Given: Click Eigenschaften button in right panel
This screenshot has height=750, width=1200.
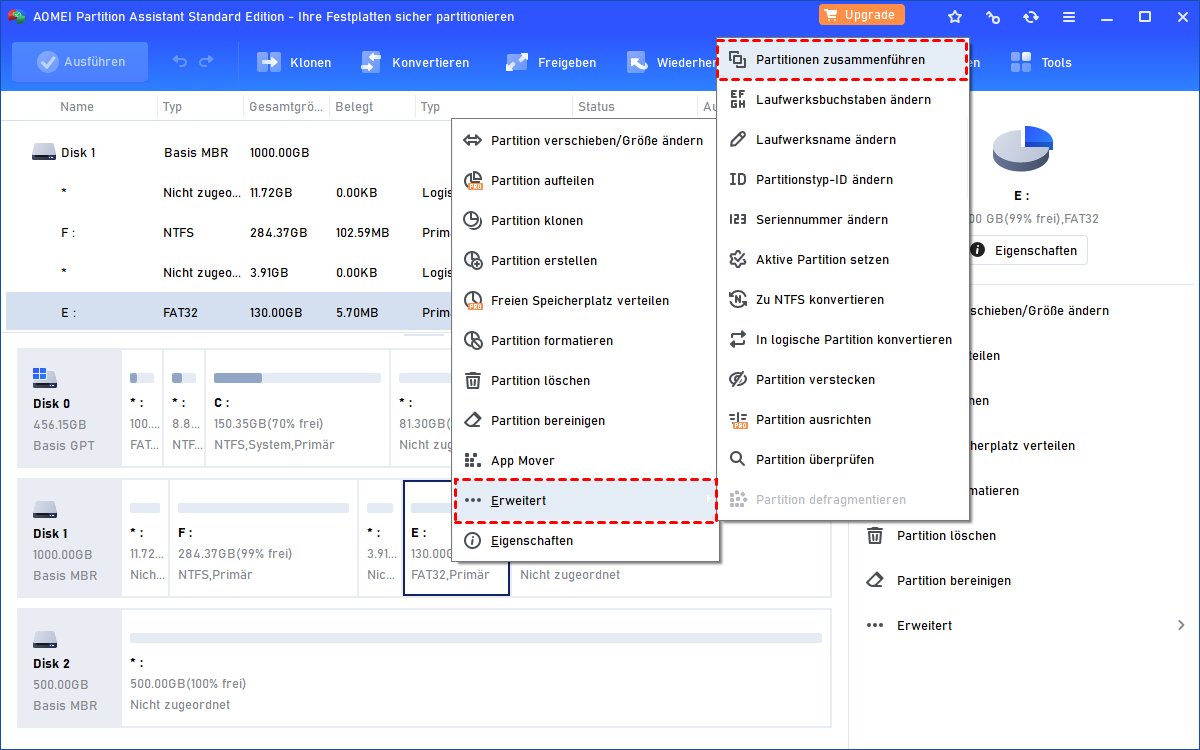Looking at the screenshot, I should tap(1026, 250).
